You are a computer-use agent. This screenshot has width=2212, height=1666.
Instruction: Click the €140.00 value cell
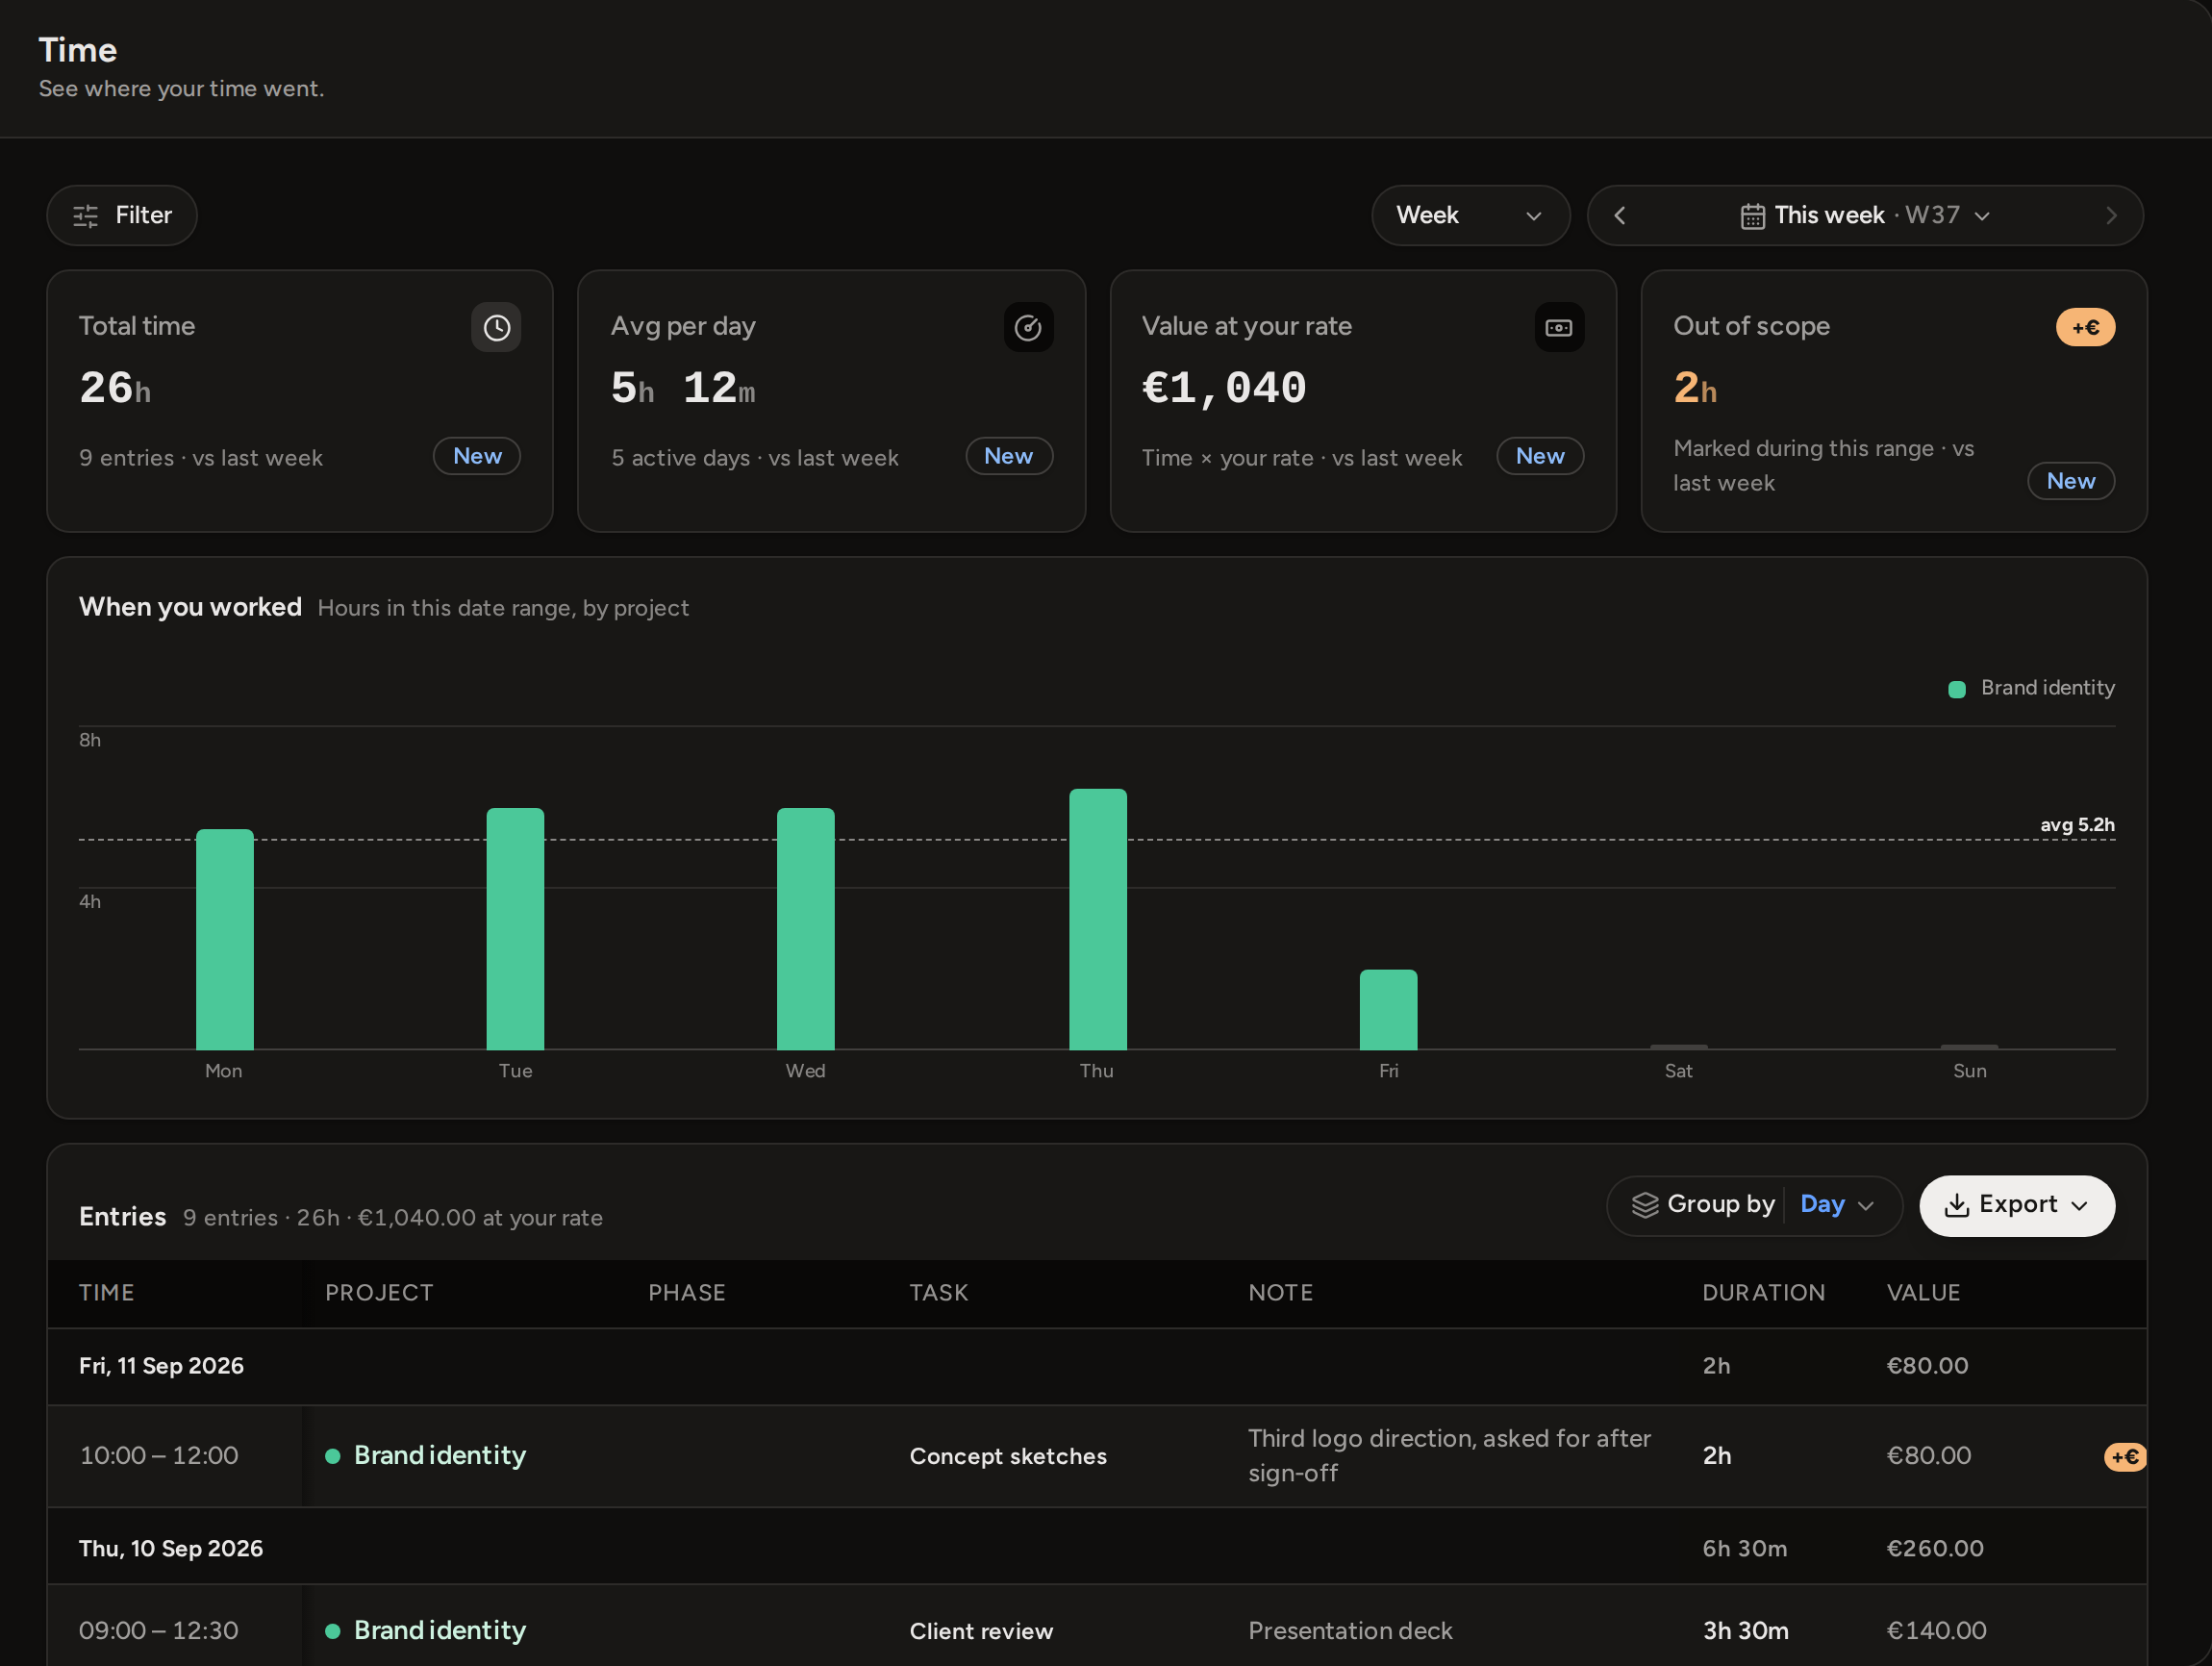point(1936,1630)
